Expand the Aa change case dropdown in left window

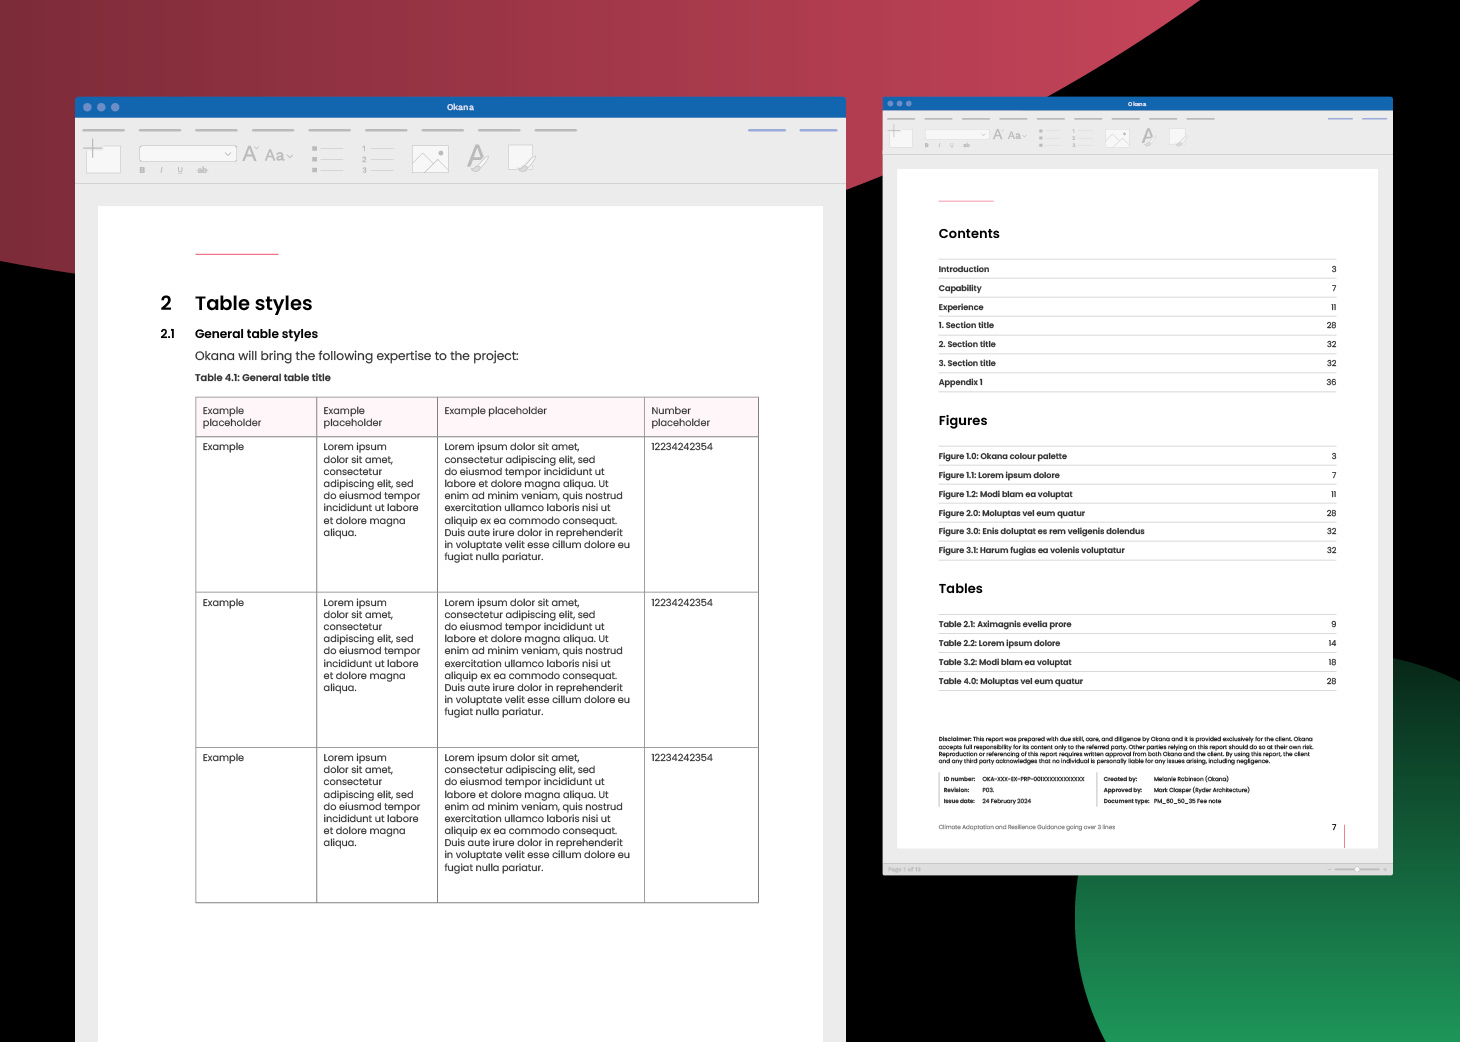coord(279,156)
